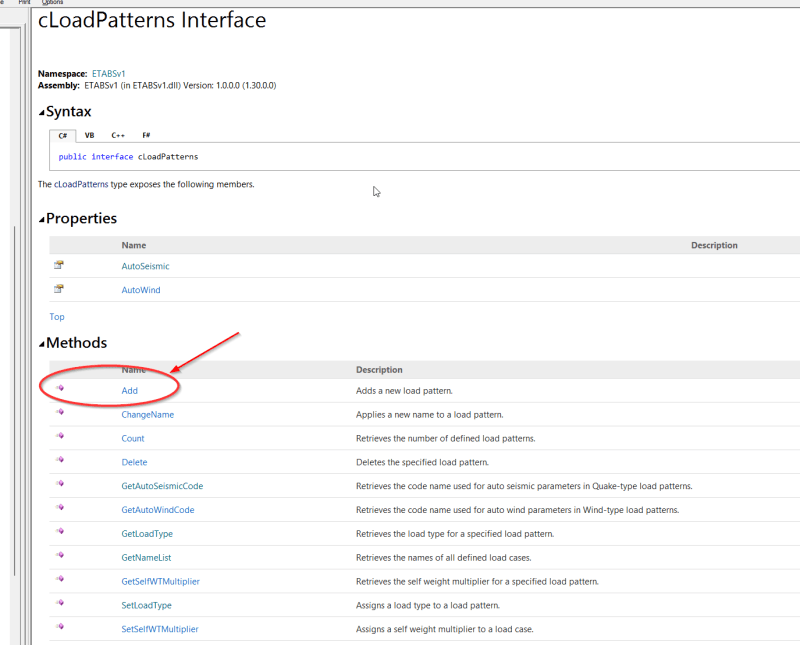The width and height of the screenshot is (800, 645).
Task: Click 'Retrieves the names of all defined load cases.'
Action: click(x=443, y=557)
